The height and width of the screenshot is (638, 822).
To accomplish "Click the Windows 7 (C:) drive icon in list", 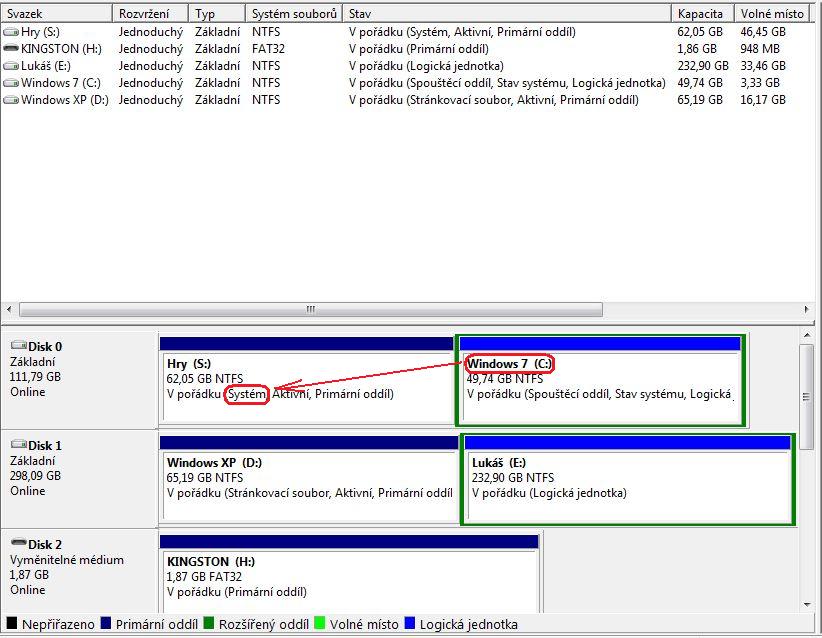I will (11, 83).
